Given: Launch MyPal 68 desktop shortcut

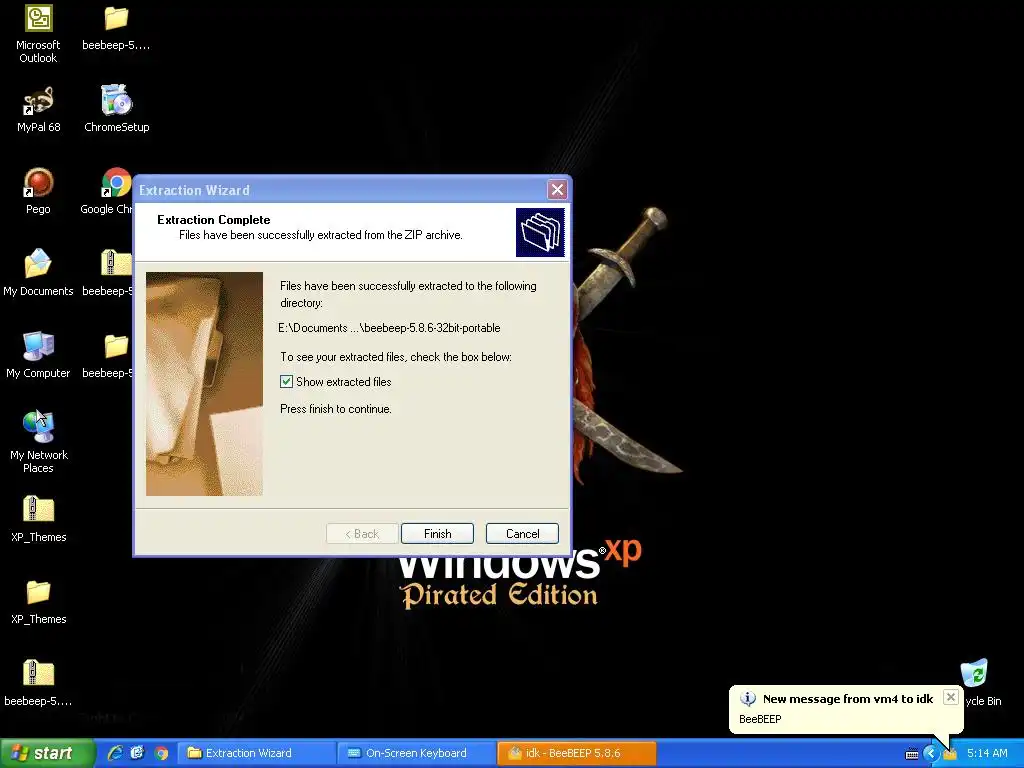Looking at the screenshot, I should tap(38, 110).
